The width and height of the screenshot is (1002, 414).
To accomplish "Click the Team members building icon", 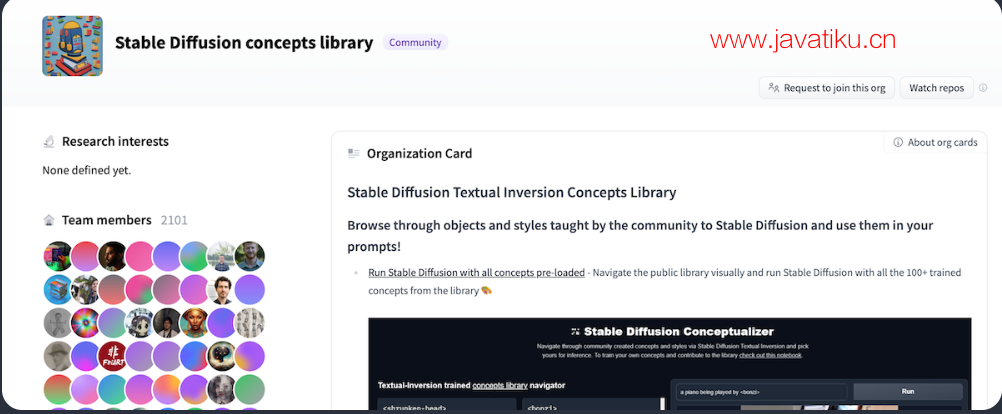I will pos(49,220).
